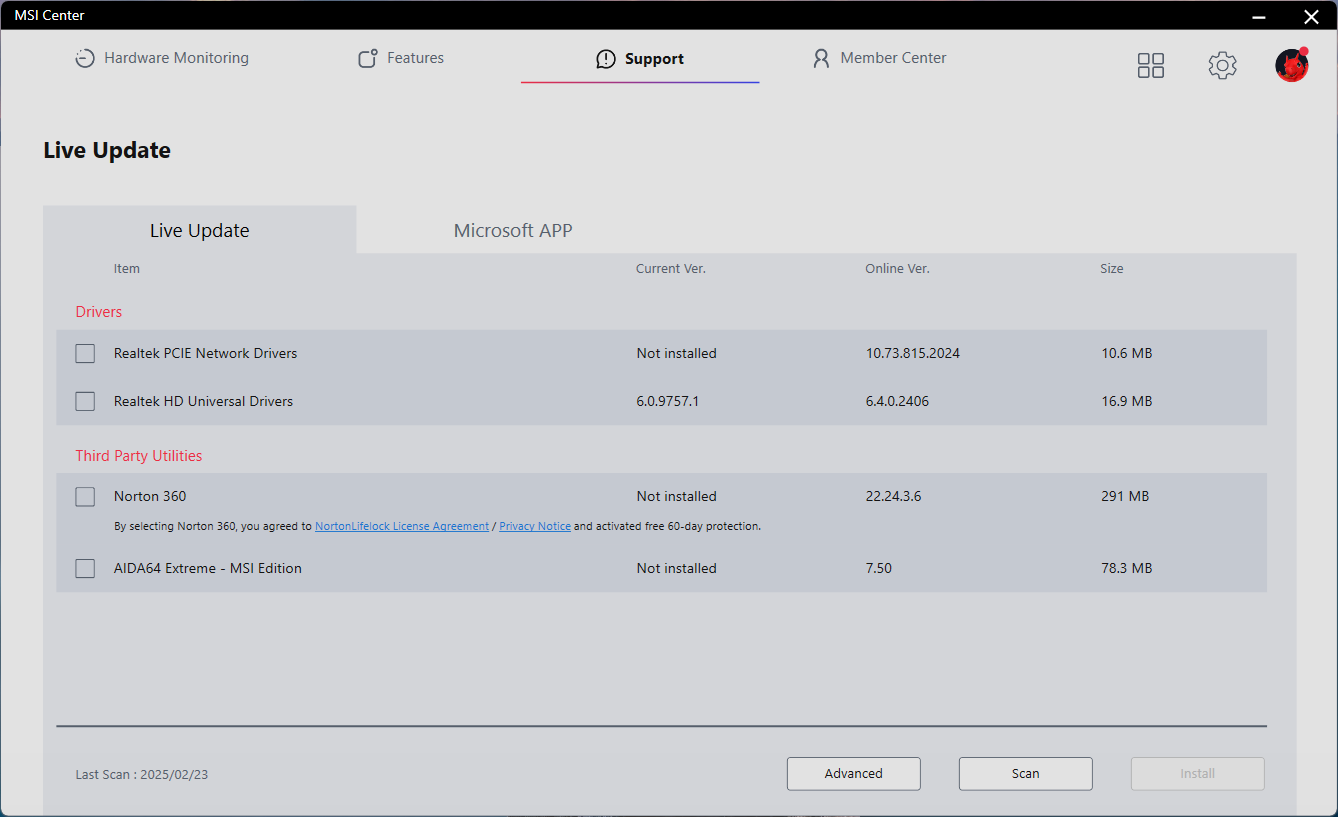1338x817 pixels.
Task: Open NortonLifelock License Agreement link
Action: point(402,526)
